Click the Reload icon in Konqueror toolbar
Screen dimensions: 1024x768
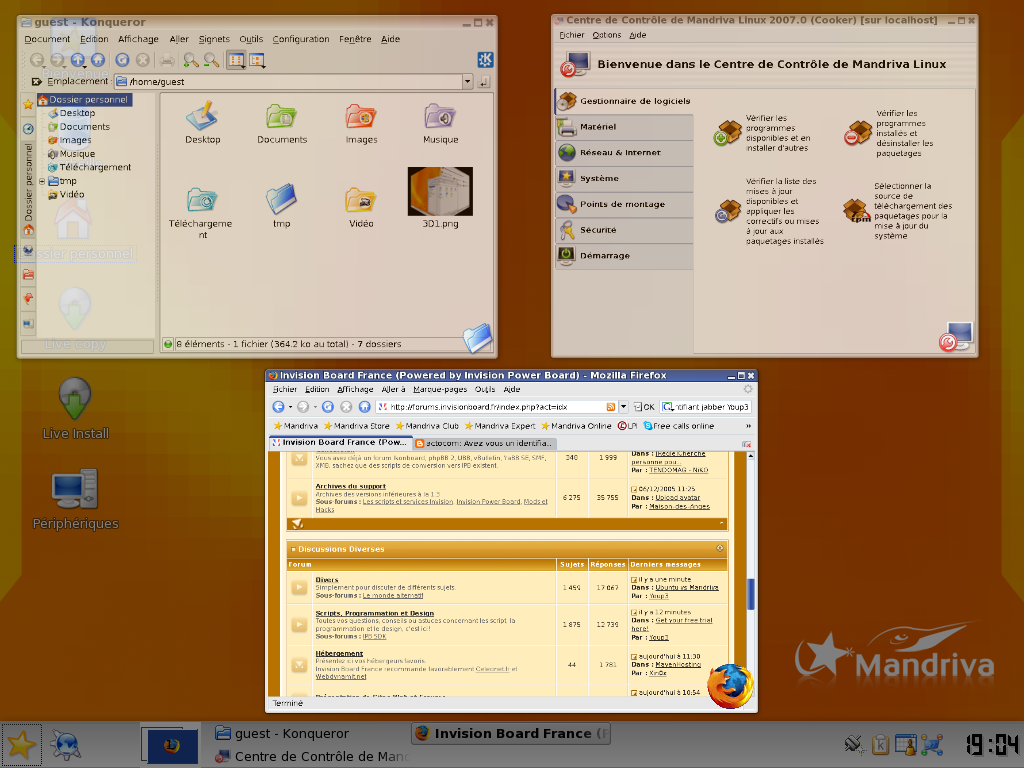click(x=122, y=60)
